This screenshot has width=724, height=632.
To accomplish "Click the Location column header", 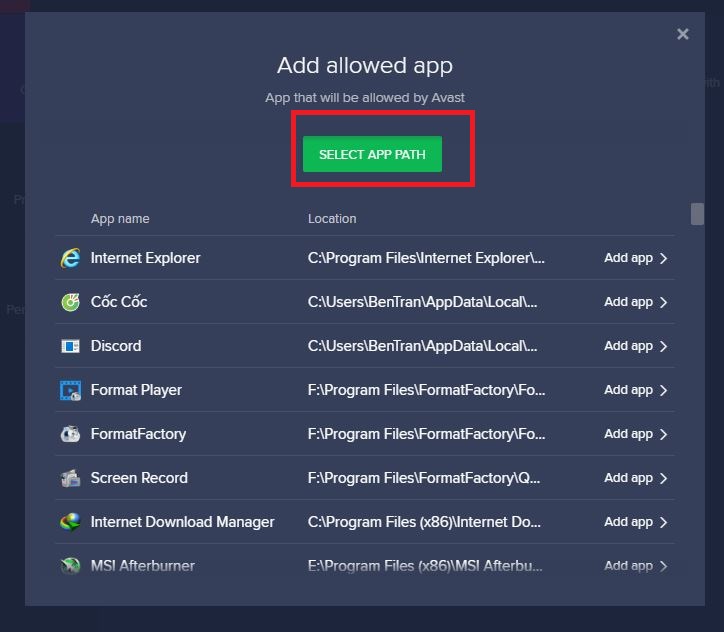I will click(332, 218).
